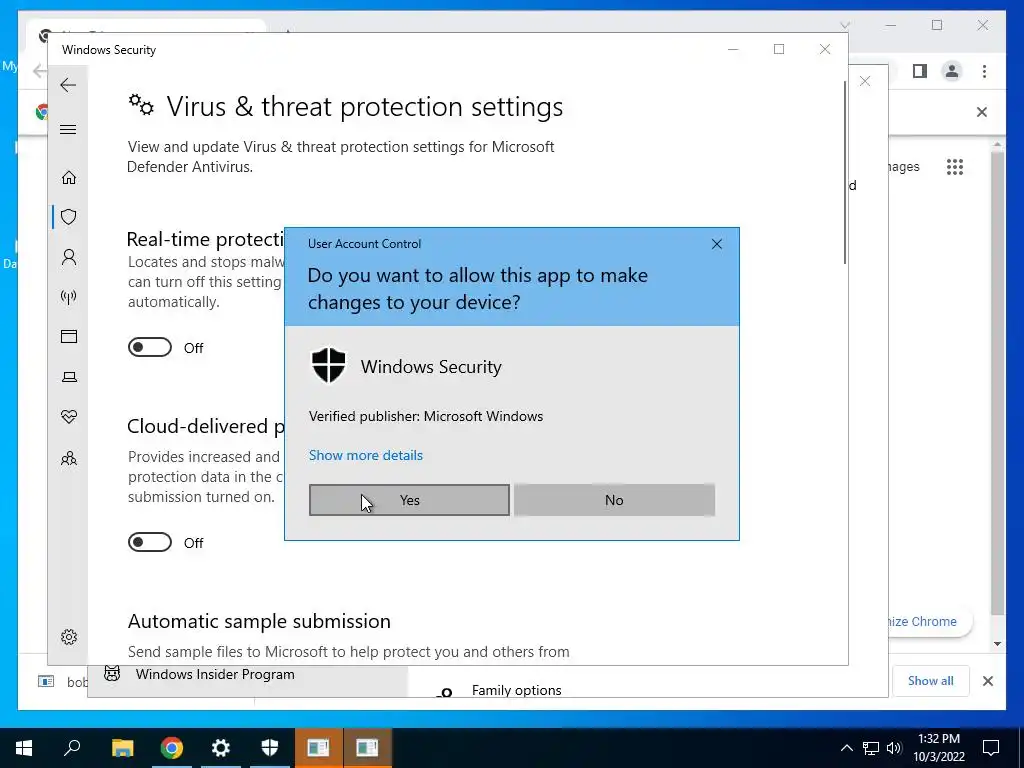Show hidden system tray icons

point(846,748)
